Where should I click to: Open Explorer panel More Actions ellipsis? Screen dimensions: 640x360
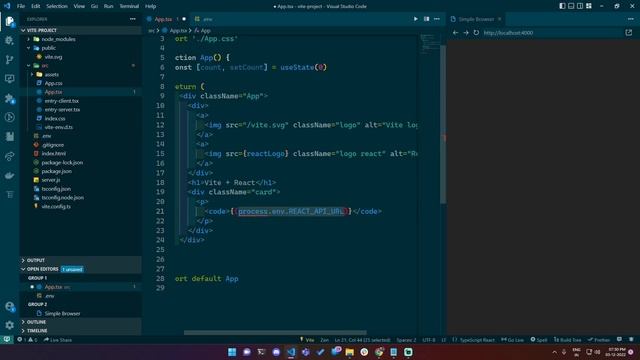[x=133, y=19]
